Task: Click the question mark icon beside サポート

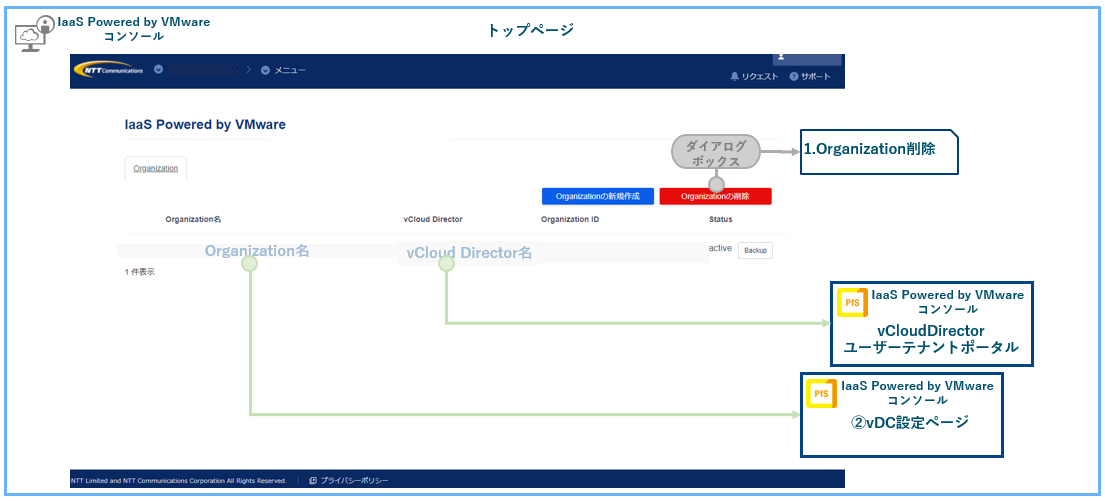Action: [794, 77]
